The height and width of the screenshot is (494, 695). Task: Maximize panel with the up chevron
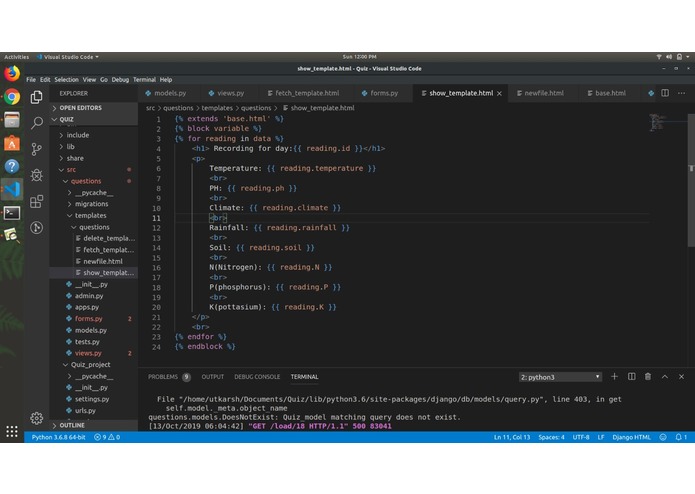(665, 377)
